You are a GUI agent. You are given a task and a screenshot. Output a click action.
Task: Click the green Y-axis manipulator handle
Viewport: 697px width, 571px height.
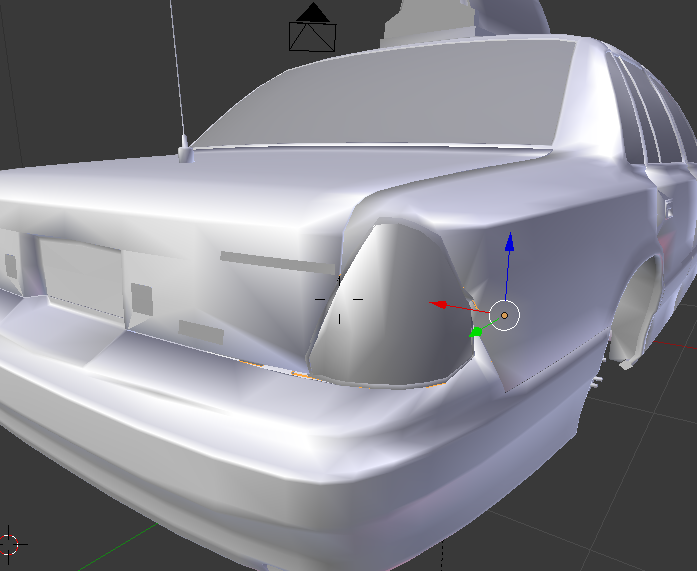coord(476,332)
